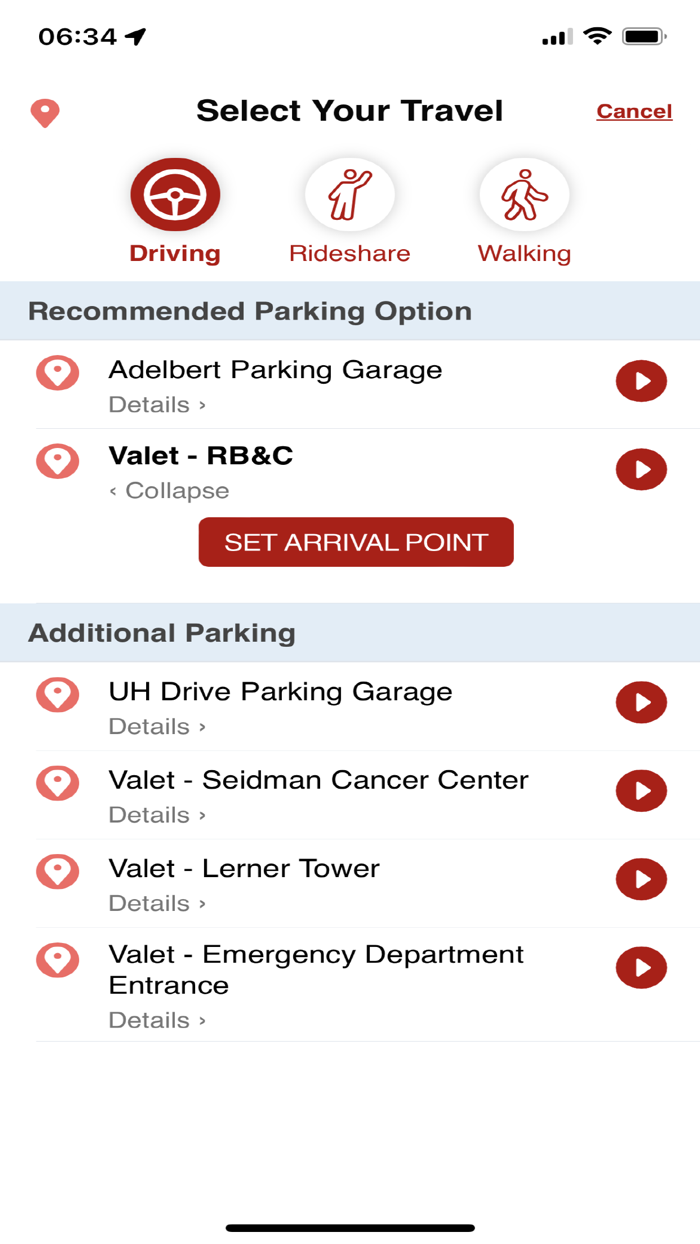Tap the pin icon beside Valet - RB&C

(x=58, y=461)
